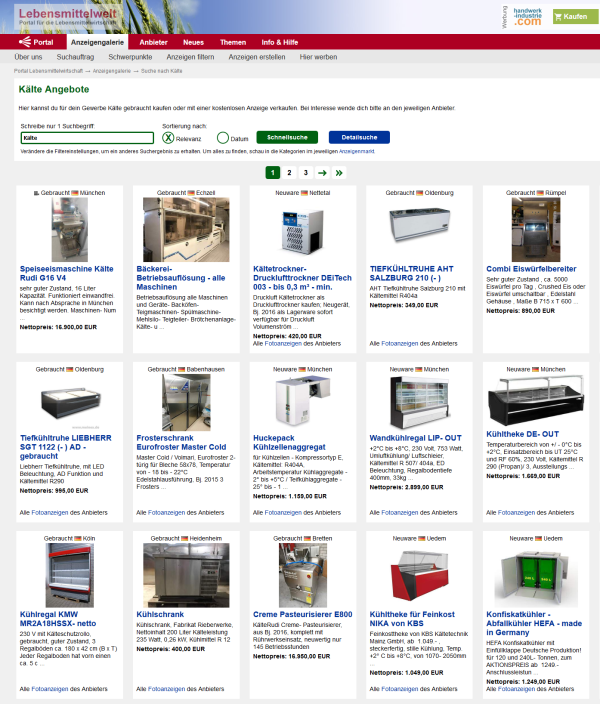Image resolution: width=600 pixels, height=704 pixels.
Task: Open the Kältetrockner-Drucklufttrockner DEiTech listing
Action: pos(302,277)
